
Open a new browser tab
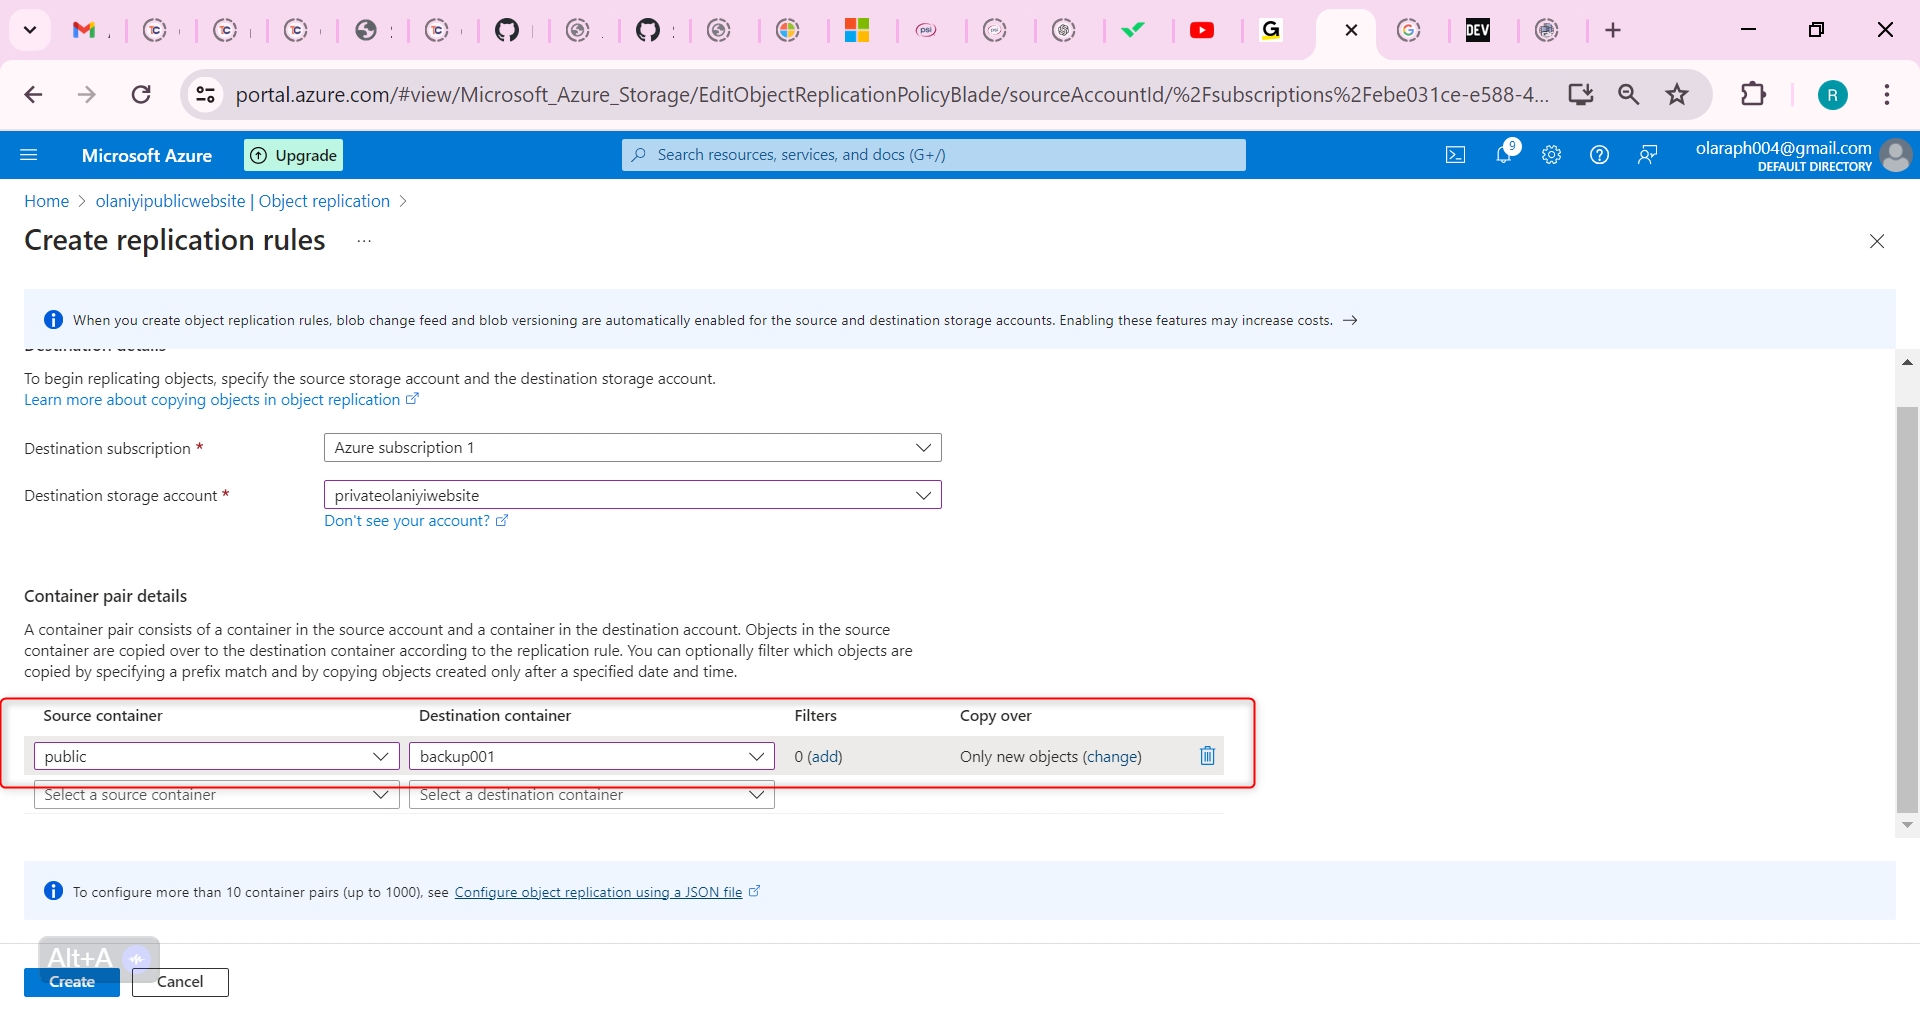tap(1613, 30)
